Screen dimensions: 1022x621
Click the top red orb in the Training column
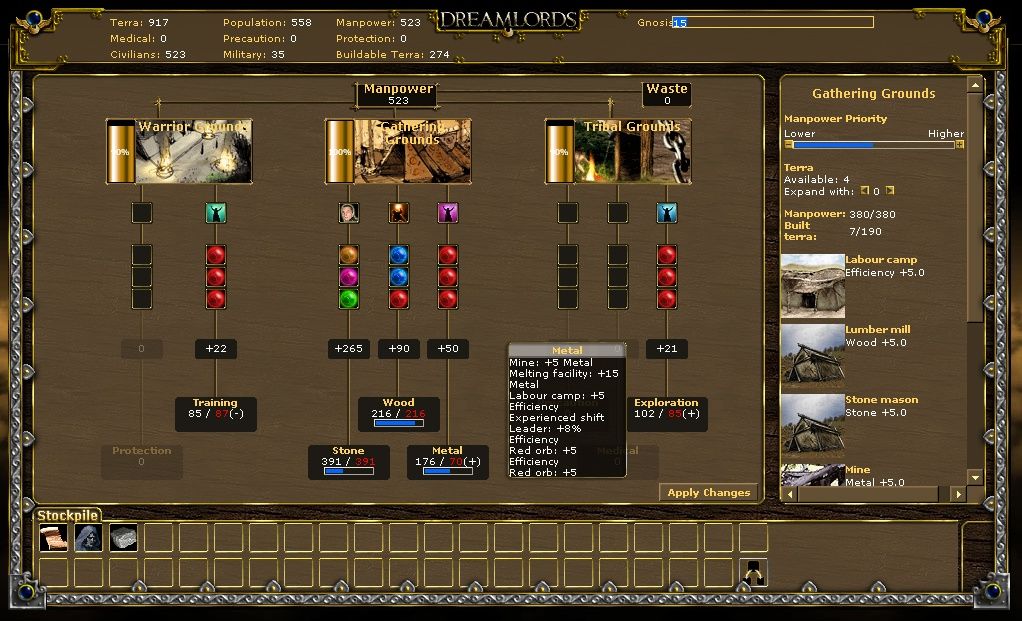tap(216, 255)
